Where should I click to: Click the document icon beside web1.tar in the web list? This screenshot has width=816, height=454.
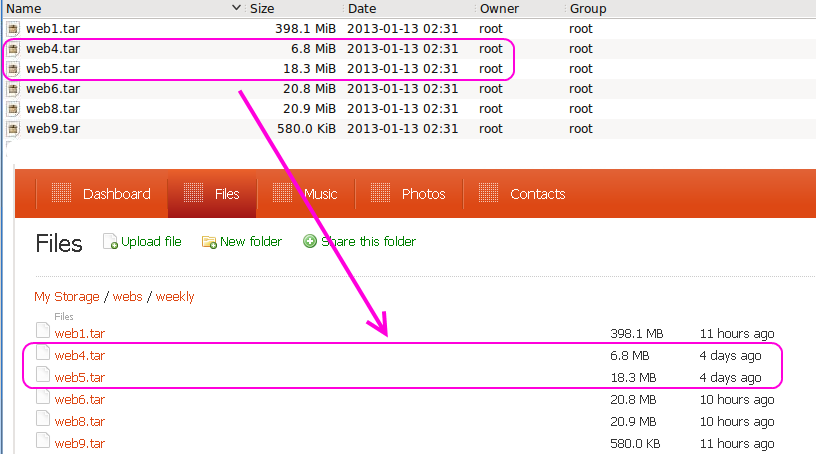(x=43, y=331)
